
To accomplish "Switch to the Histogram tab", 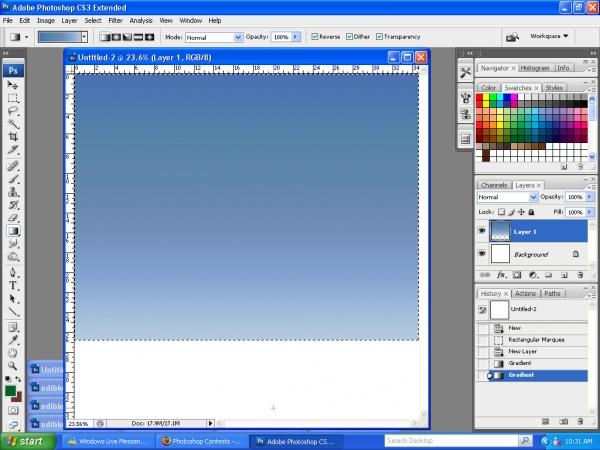I will pyautogui.click(x=535, y=68).
